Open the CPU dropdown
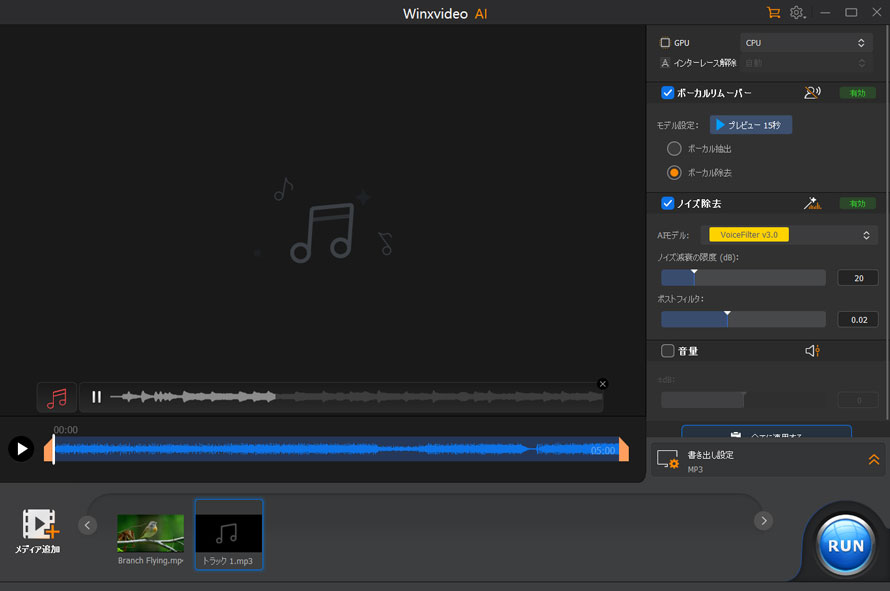Screen dimensions: 890x591 coord(808,43)
